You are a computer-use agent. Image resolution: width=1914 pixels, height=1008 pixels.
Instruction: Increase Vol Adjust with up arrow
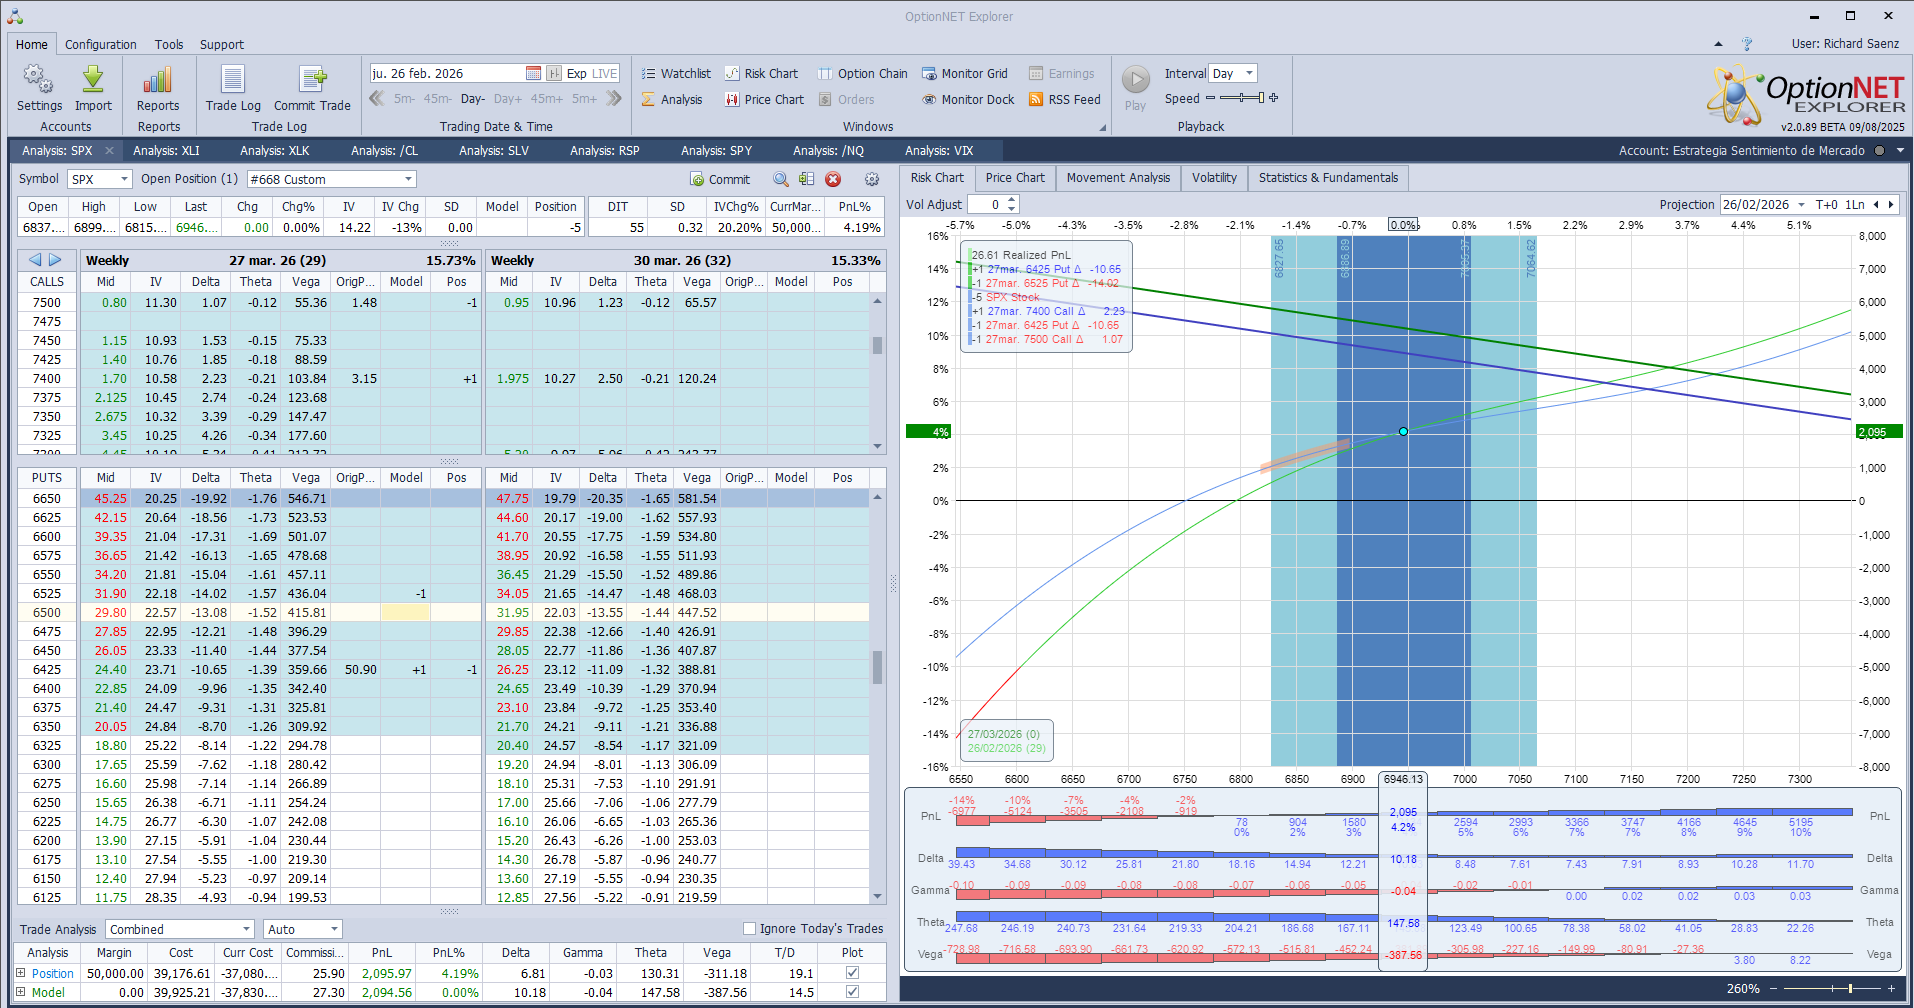1012,201
